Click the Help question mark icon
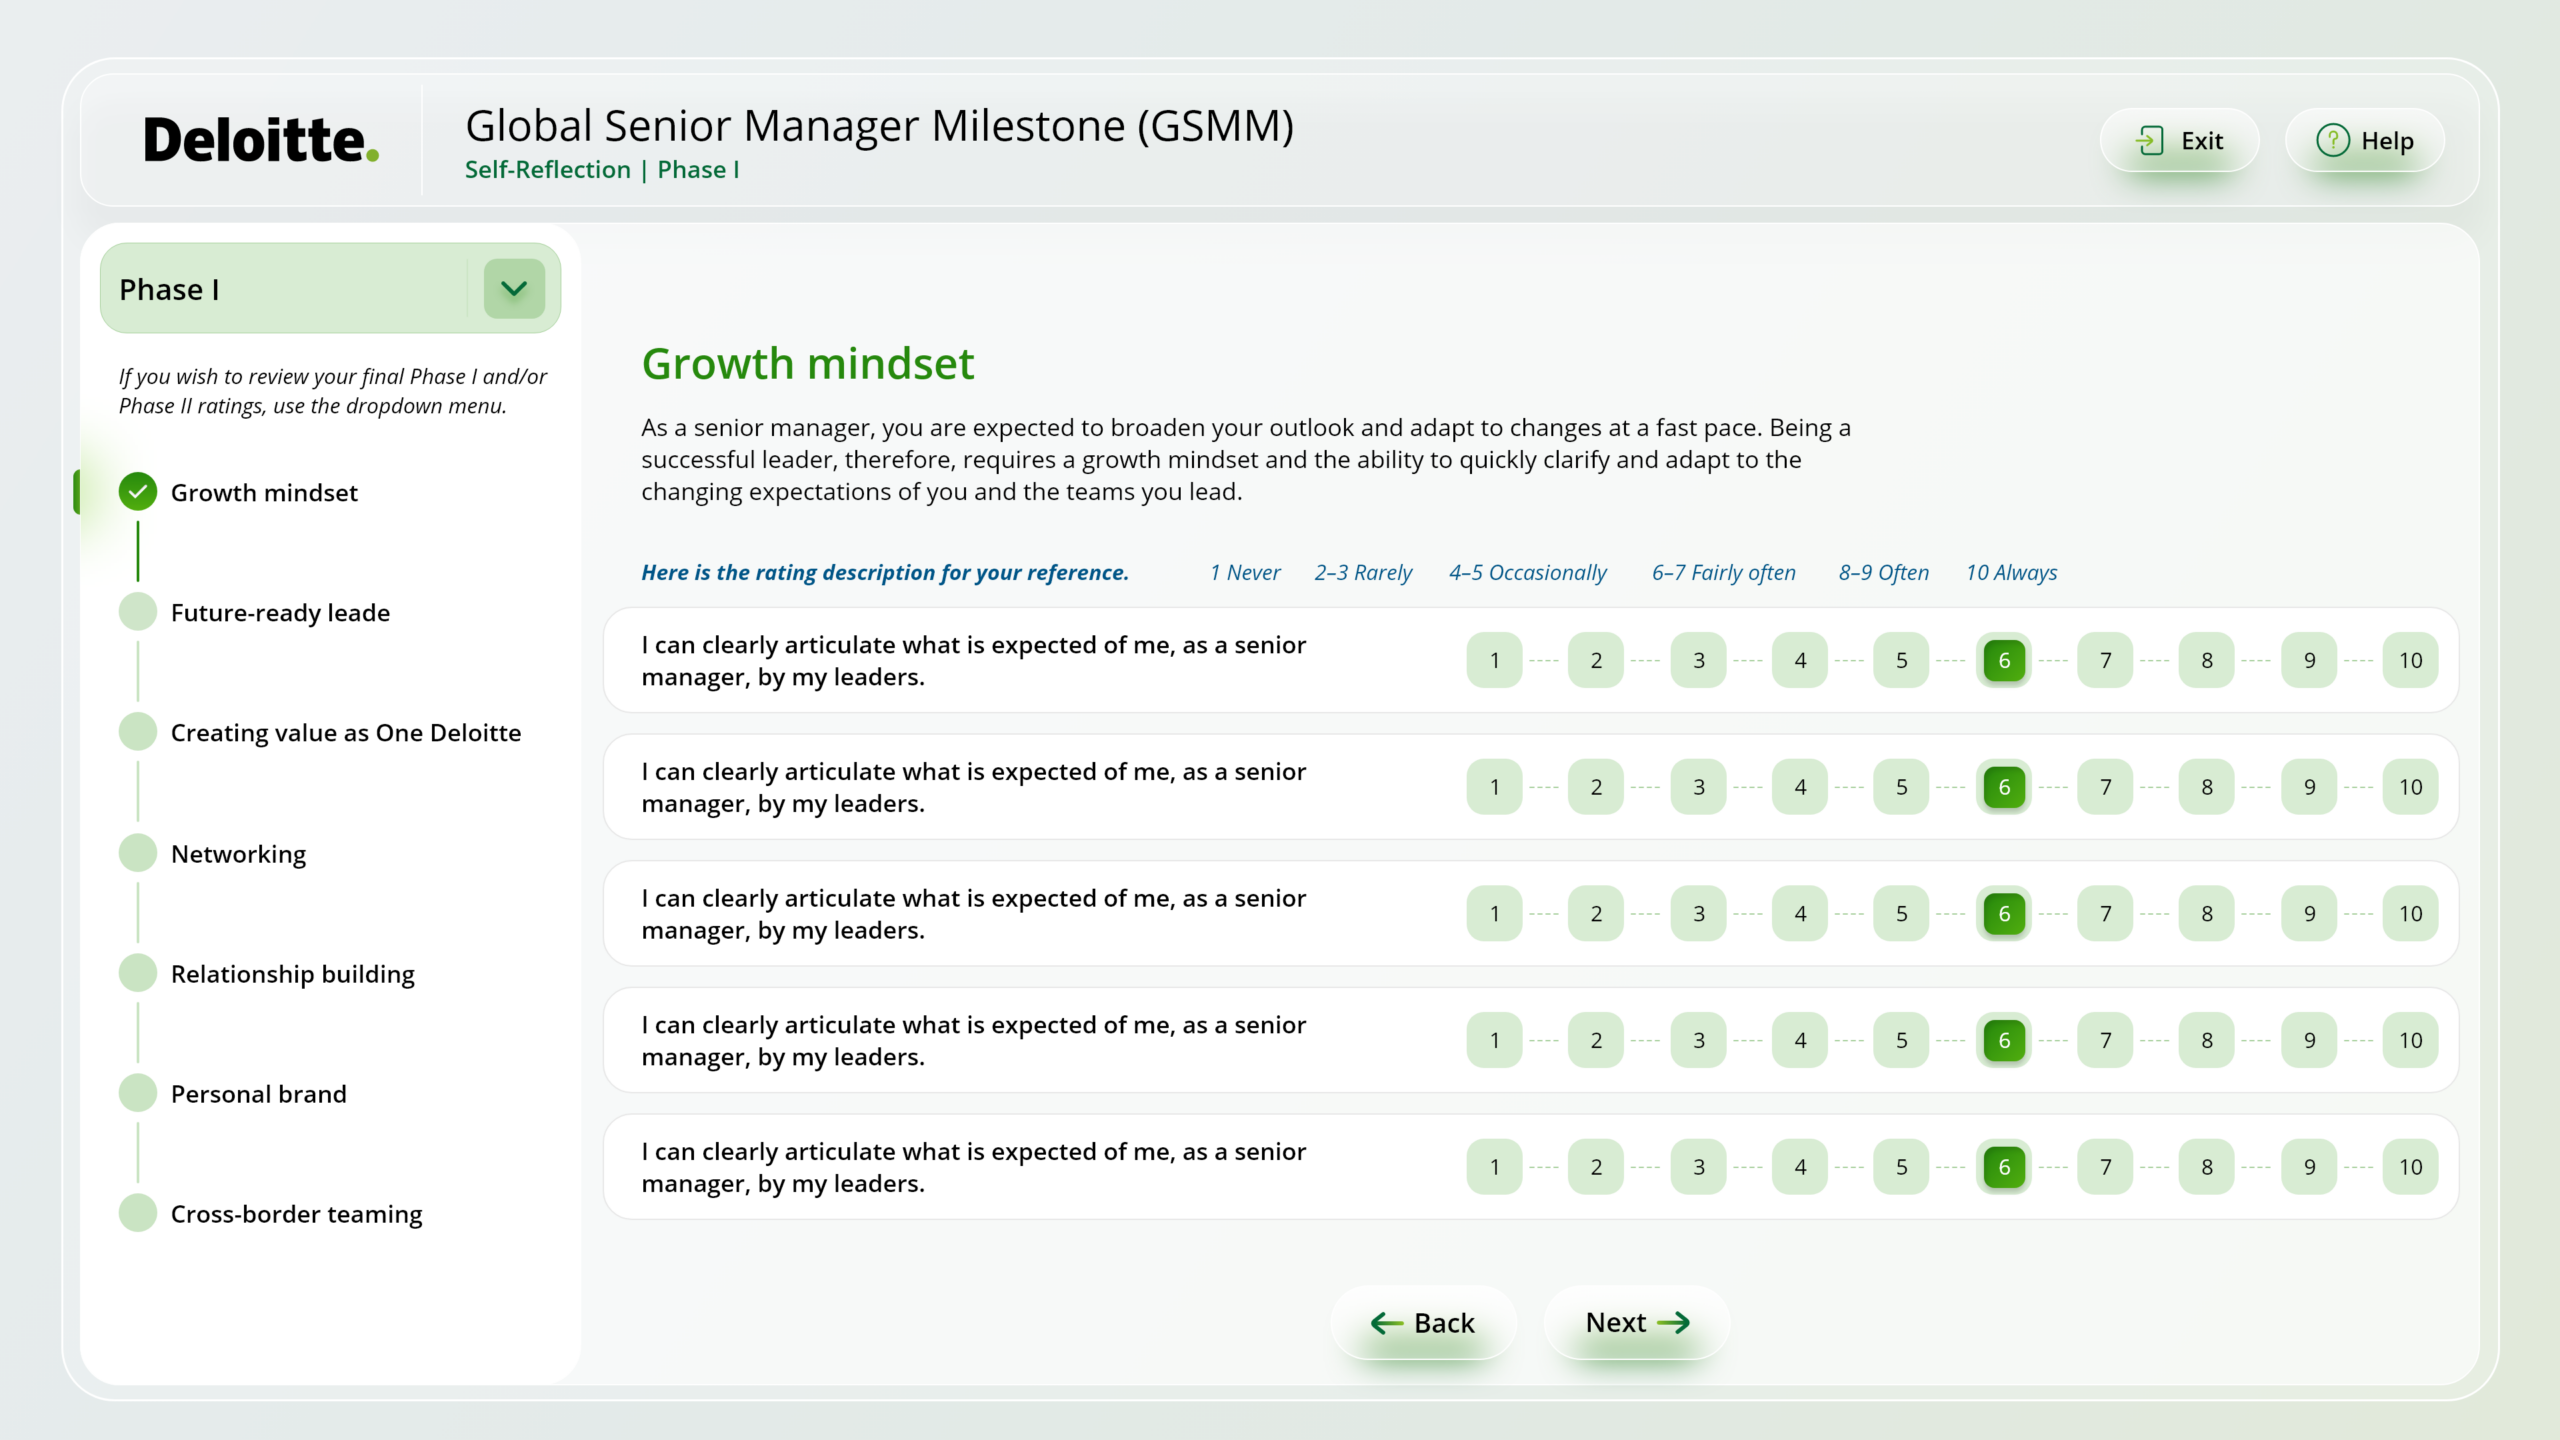The height and width of the screenshot is (1440, 2560). pos(2332,141)
